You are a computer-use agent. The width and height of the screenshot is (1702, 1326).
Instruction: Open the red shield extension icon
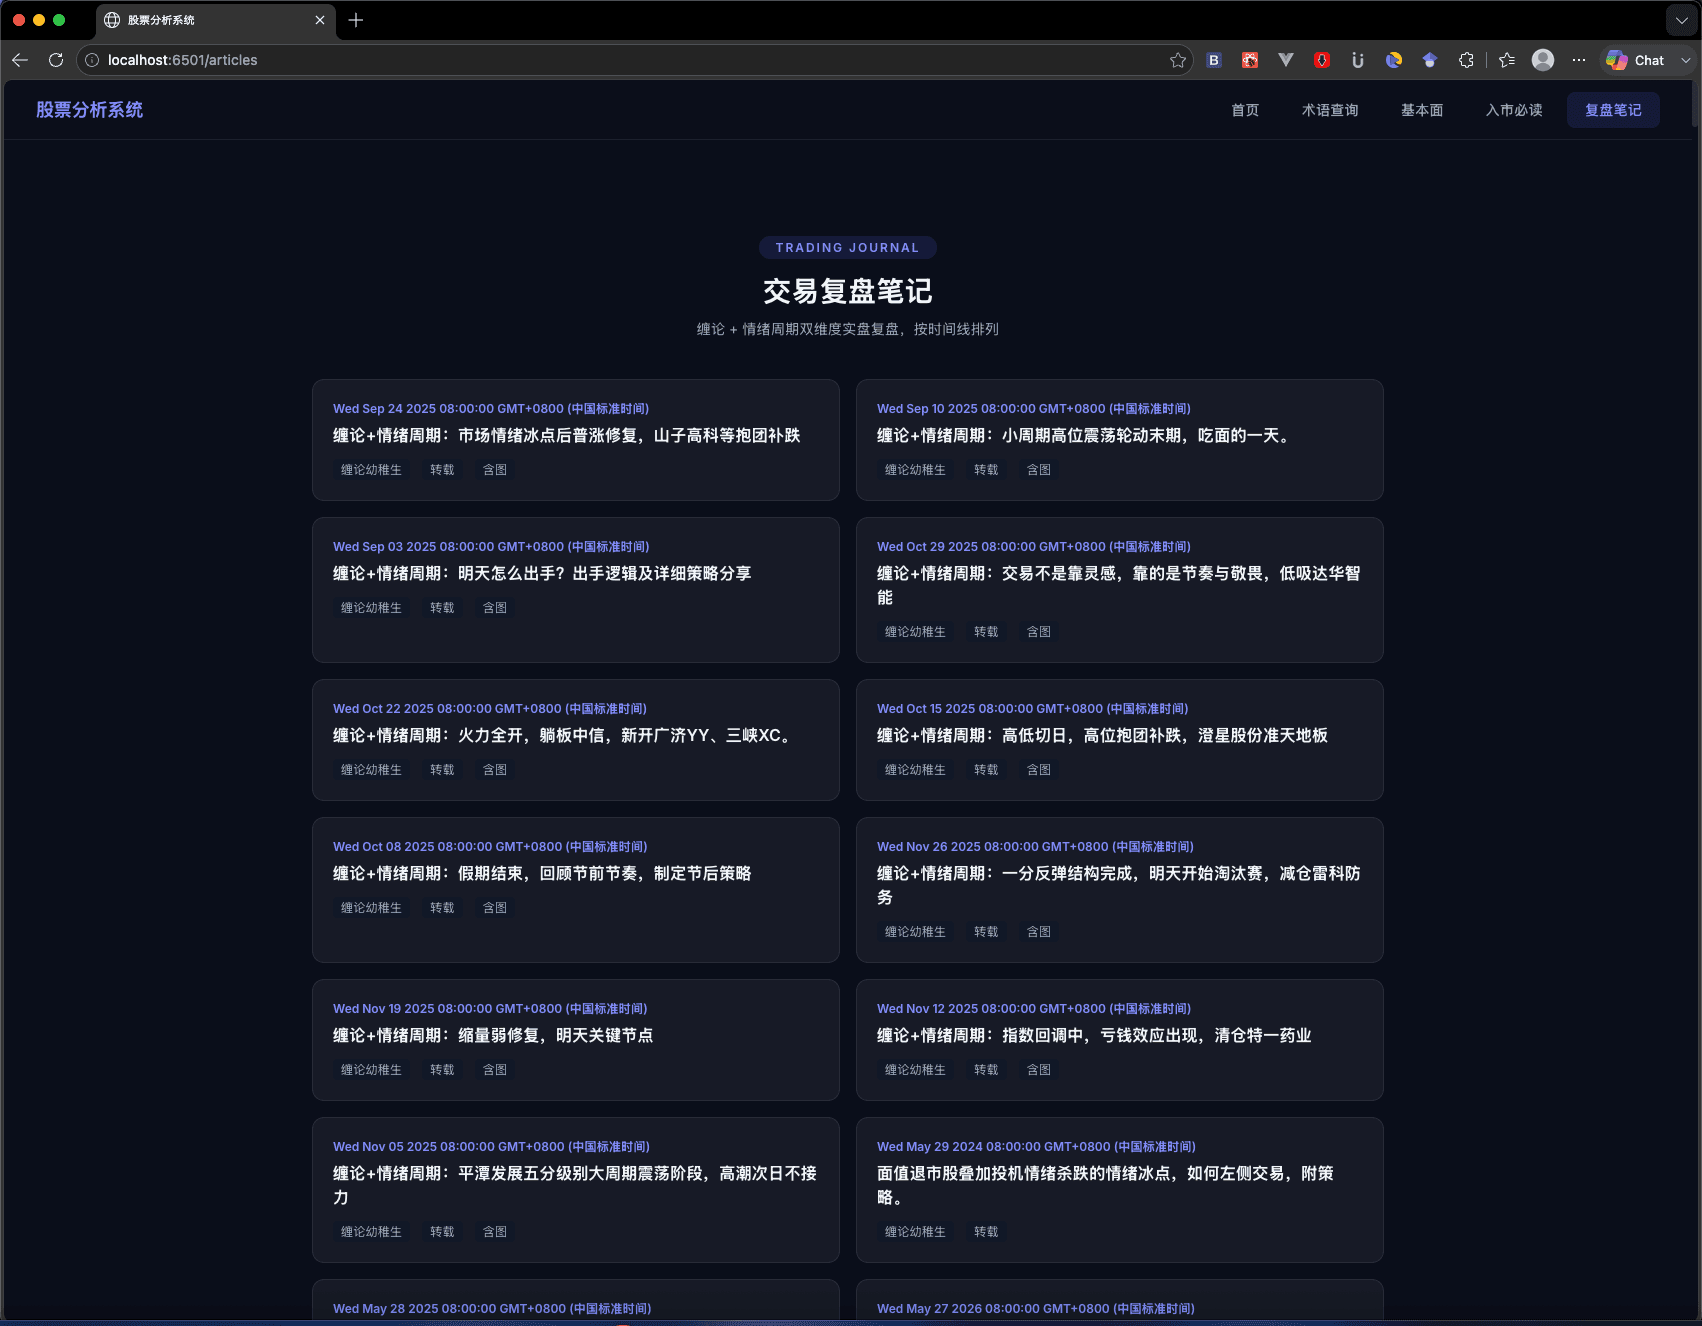1322,60
